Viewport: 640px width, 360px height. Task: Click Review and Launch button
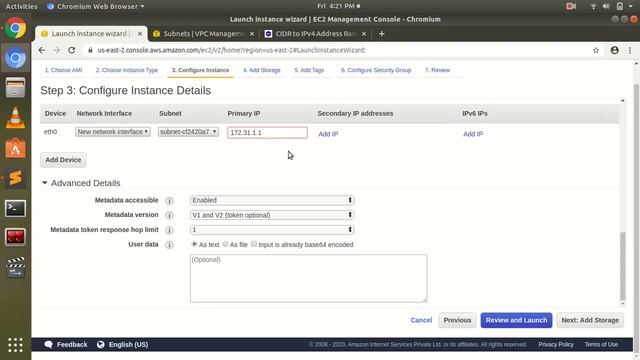point(516,320)
